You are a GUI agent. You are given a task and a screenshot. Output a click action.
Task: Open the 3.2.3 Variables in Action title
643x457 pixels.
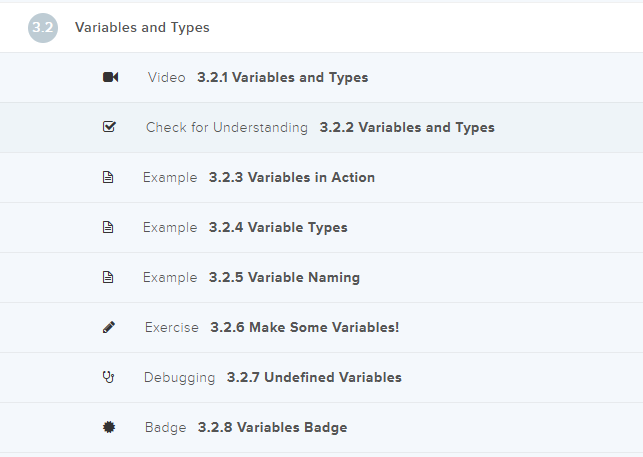pyautogui.click(x=292, y=178)
